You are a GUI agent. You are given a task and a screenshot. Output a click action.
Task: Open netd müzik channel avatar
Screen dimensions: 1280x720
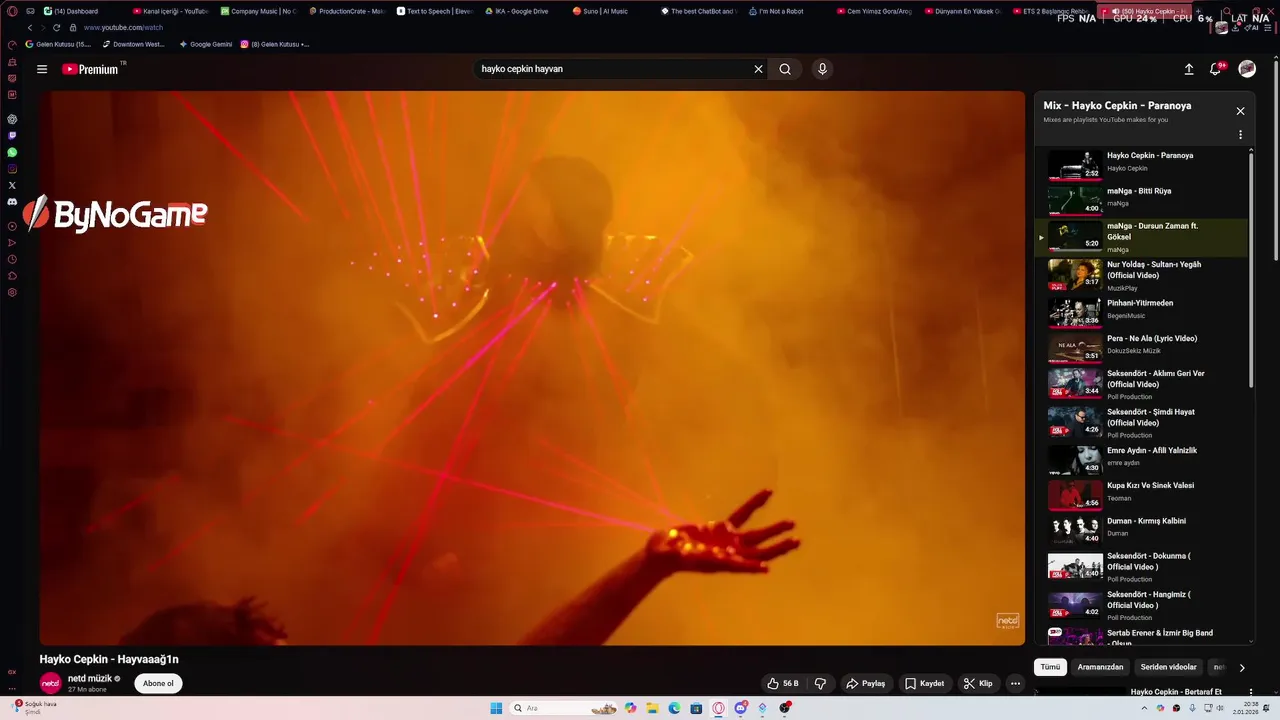50,683
